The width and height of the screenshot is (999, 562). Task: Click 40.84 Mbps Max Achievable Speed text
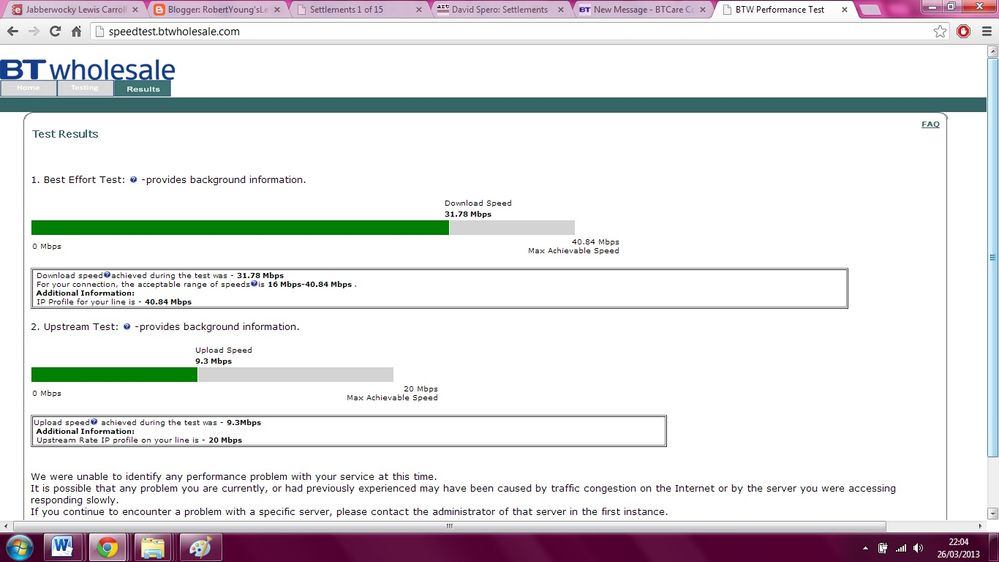pyautogui.click(x=573, y=247)
